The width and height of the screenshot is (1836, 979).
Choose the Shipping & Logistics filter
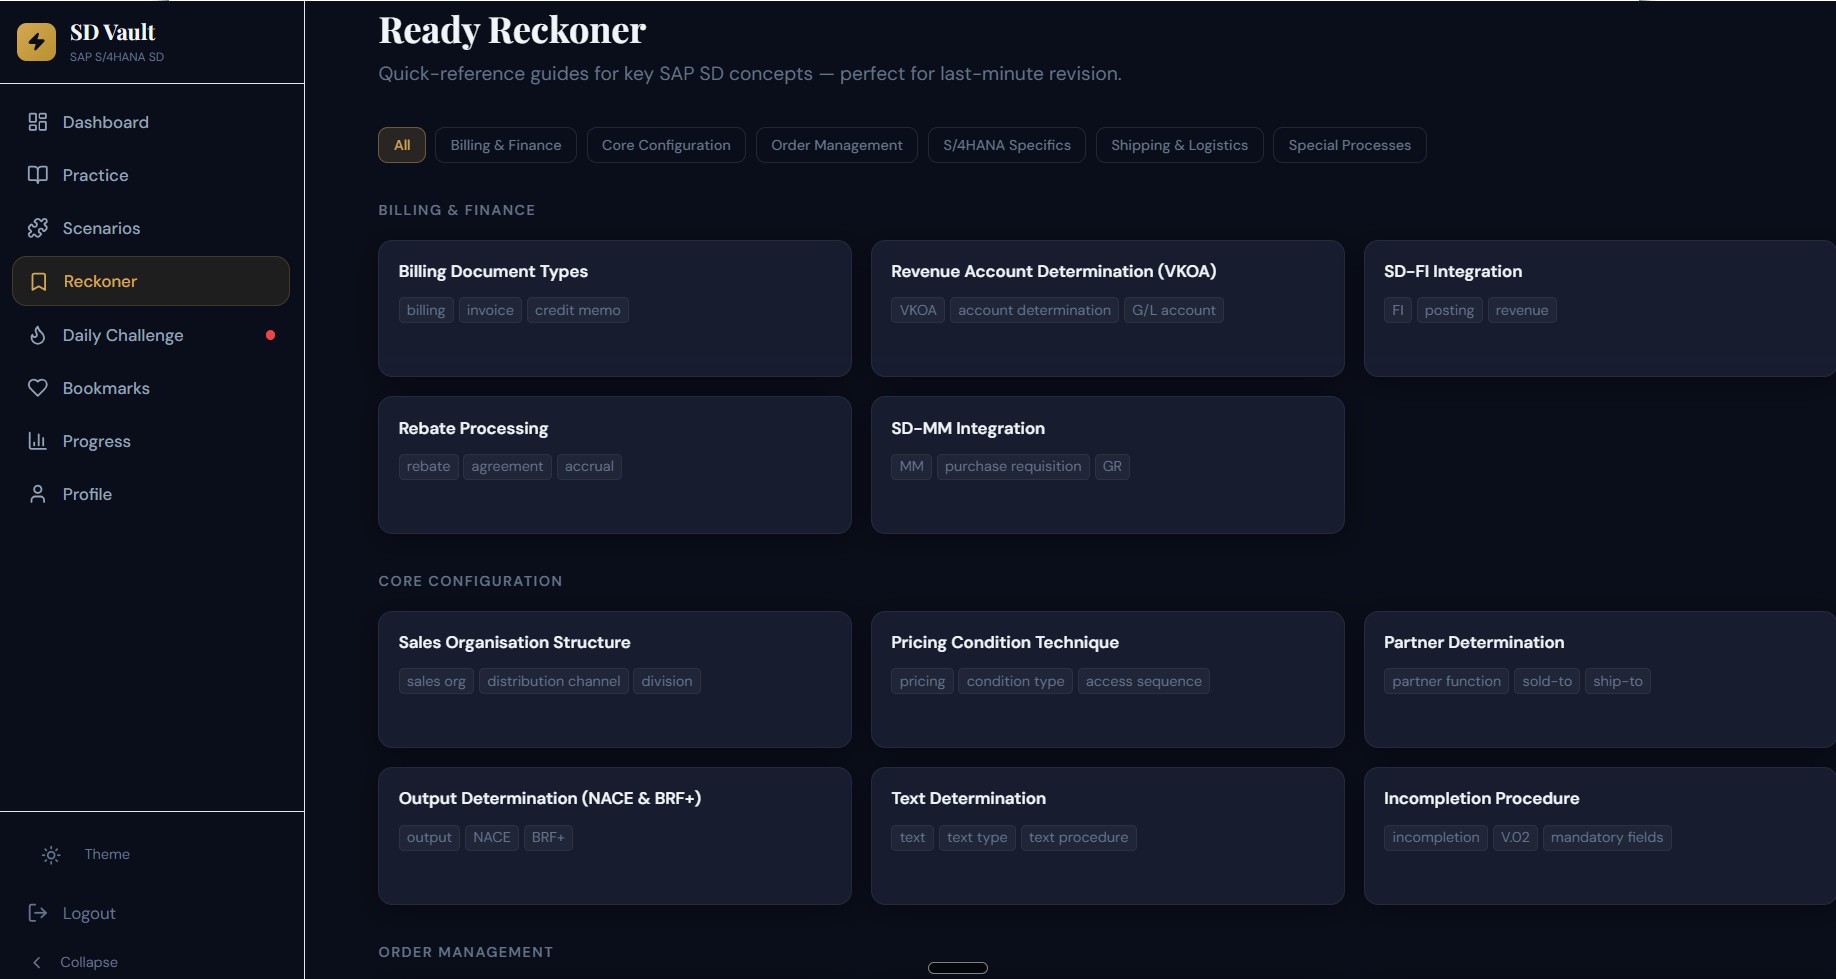click(x=1179, y=145)
